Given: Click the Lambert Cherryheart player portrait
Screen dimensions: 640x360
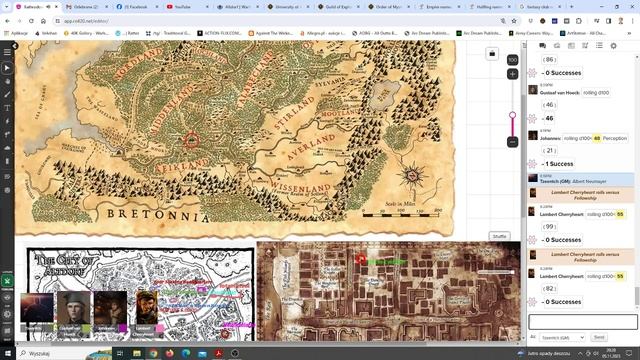Looking at the screenshot, I should pyautogui.click(x=147, y=308).
